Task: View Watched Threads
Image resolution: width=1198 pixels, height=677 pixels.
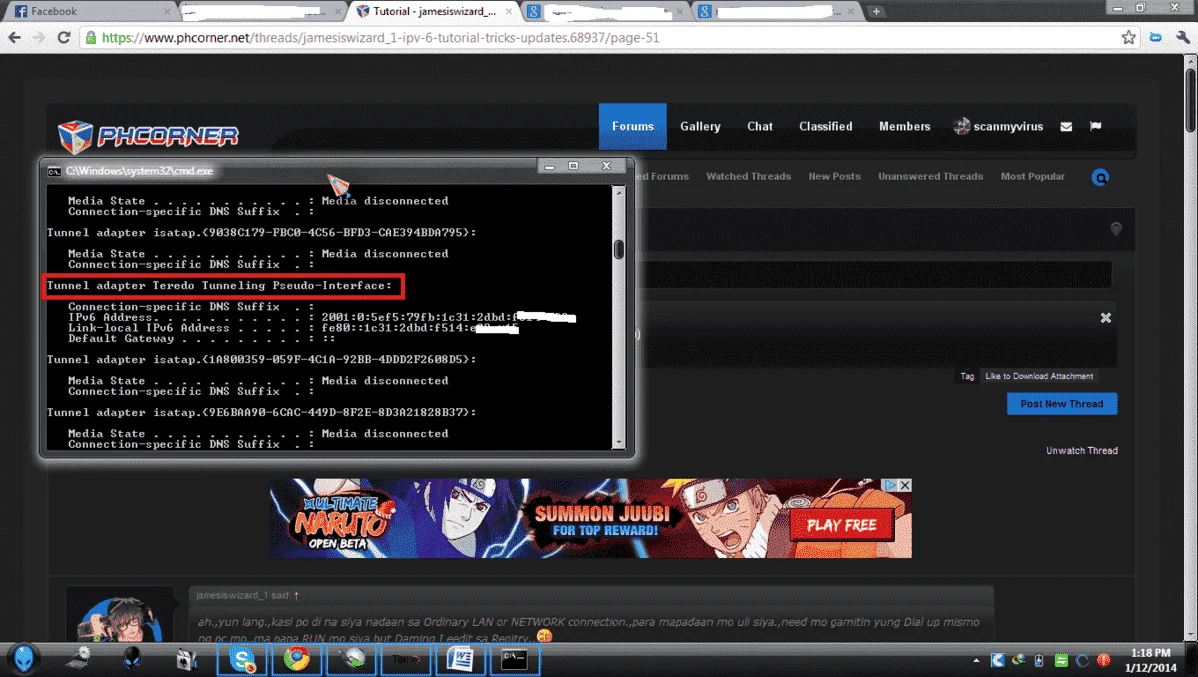Action: (748, 177)
